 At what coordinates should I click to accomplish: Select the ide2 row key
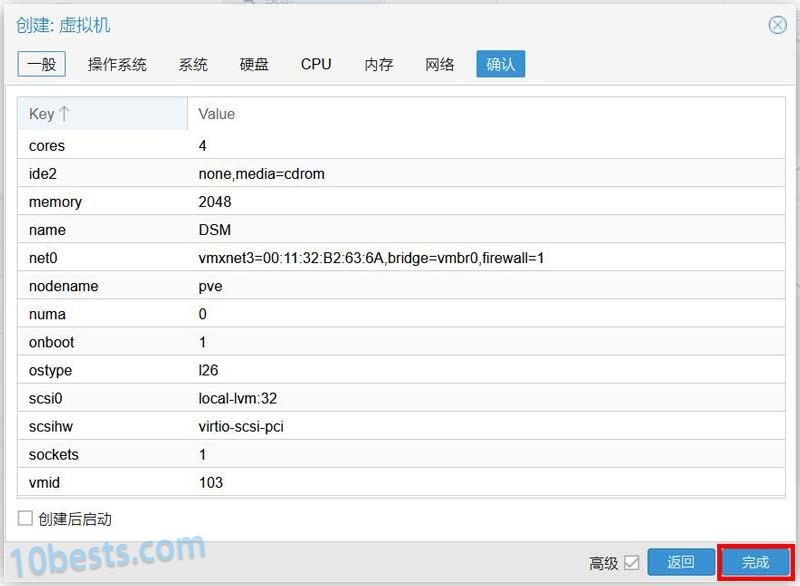click(x=43, y=174)
